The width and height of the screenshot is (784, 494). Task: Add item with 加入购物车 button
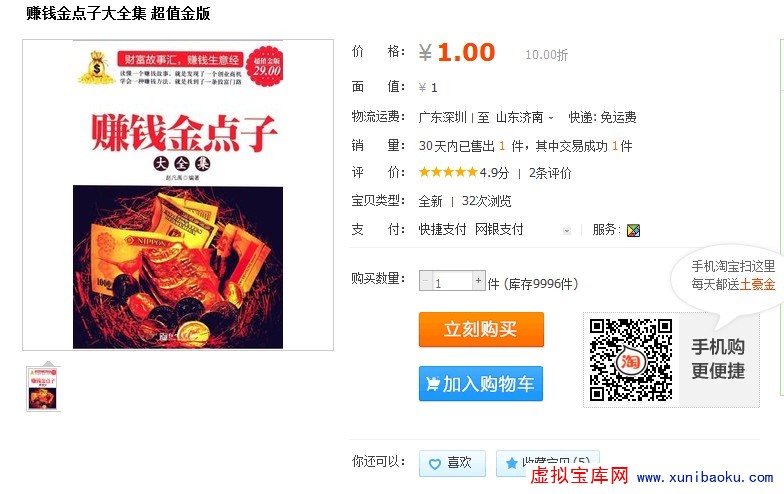pos(481,384)
